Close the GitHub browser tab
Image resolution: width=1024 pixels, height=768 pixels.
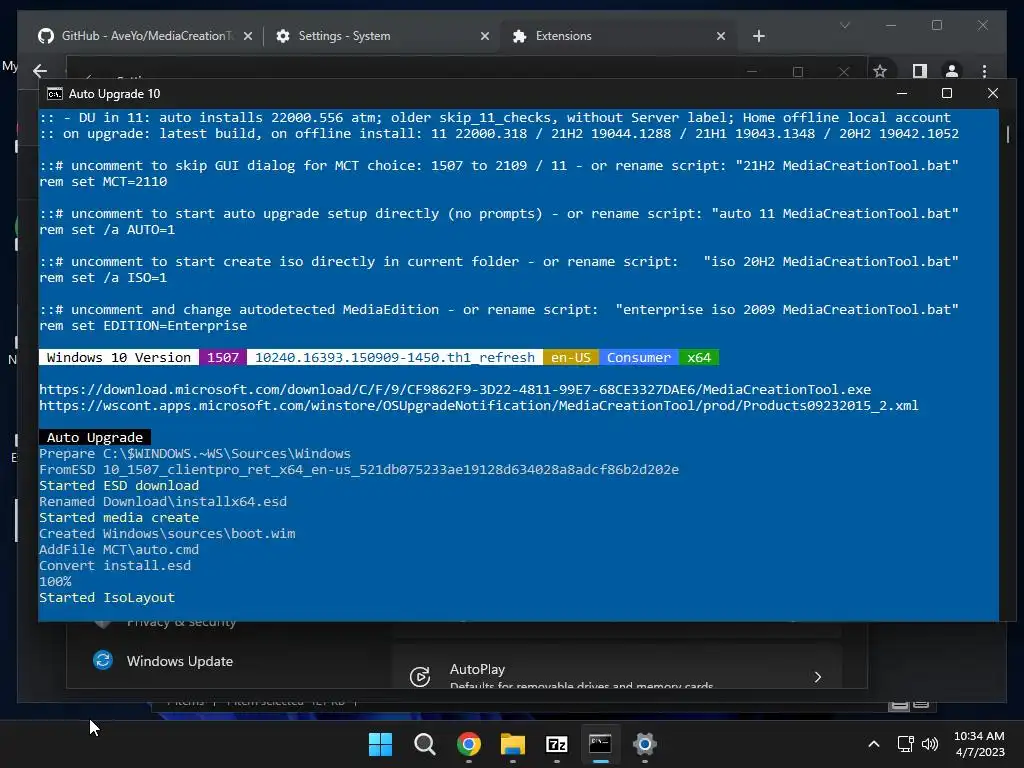[248, 37]
